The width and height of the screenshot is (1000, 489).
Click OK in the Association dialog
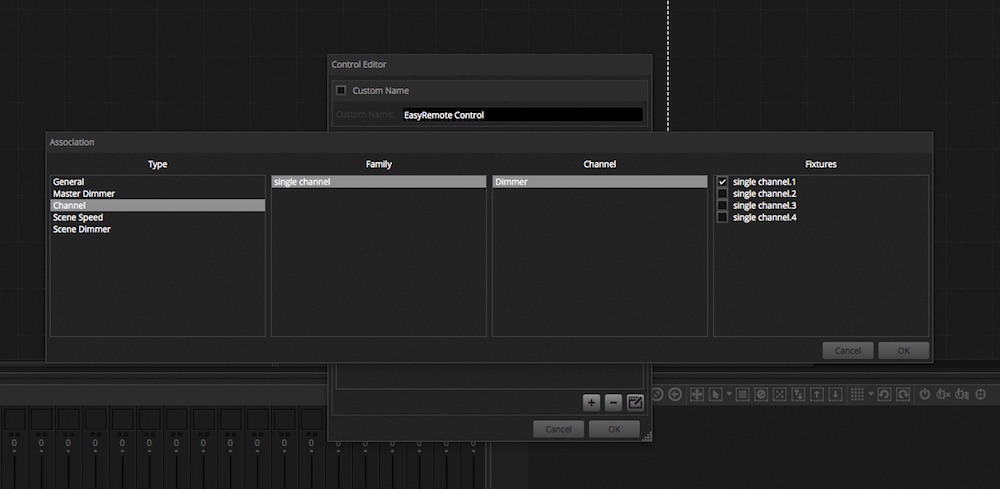coord(903,351)
